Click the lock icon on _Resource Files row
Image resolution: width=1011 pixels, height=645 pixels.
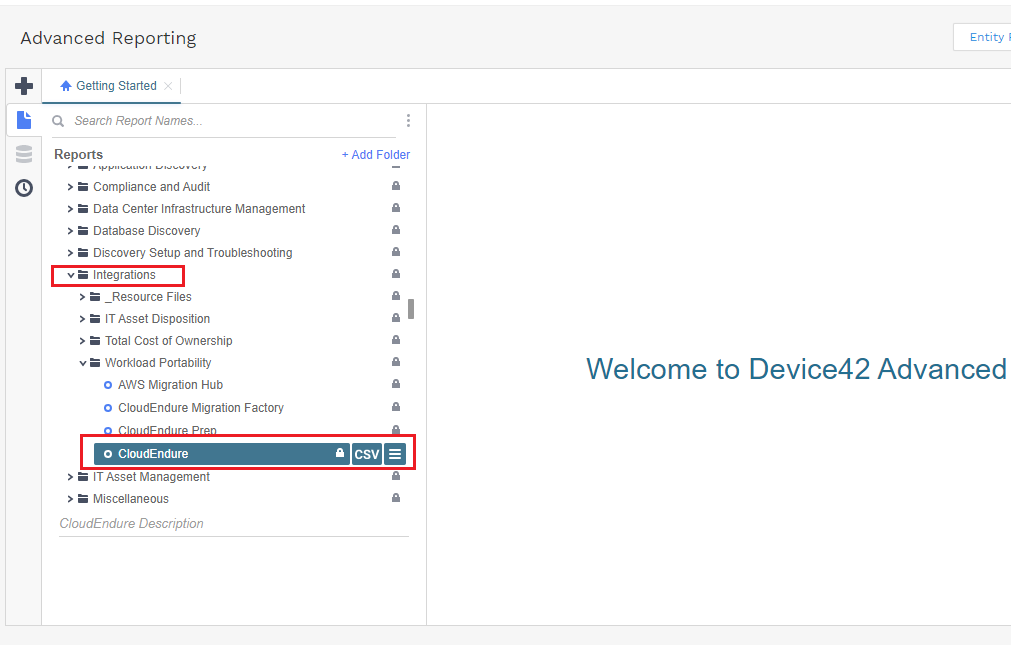coord(396,295)
